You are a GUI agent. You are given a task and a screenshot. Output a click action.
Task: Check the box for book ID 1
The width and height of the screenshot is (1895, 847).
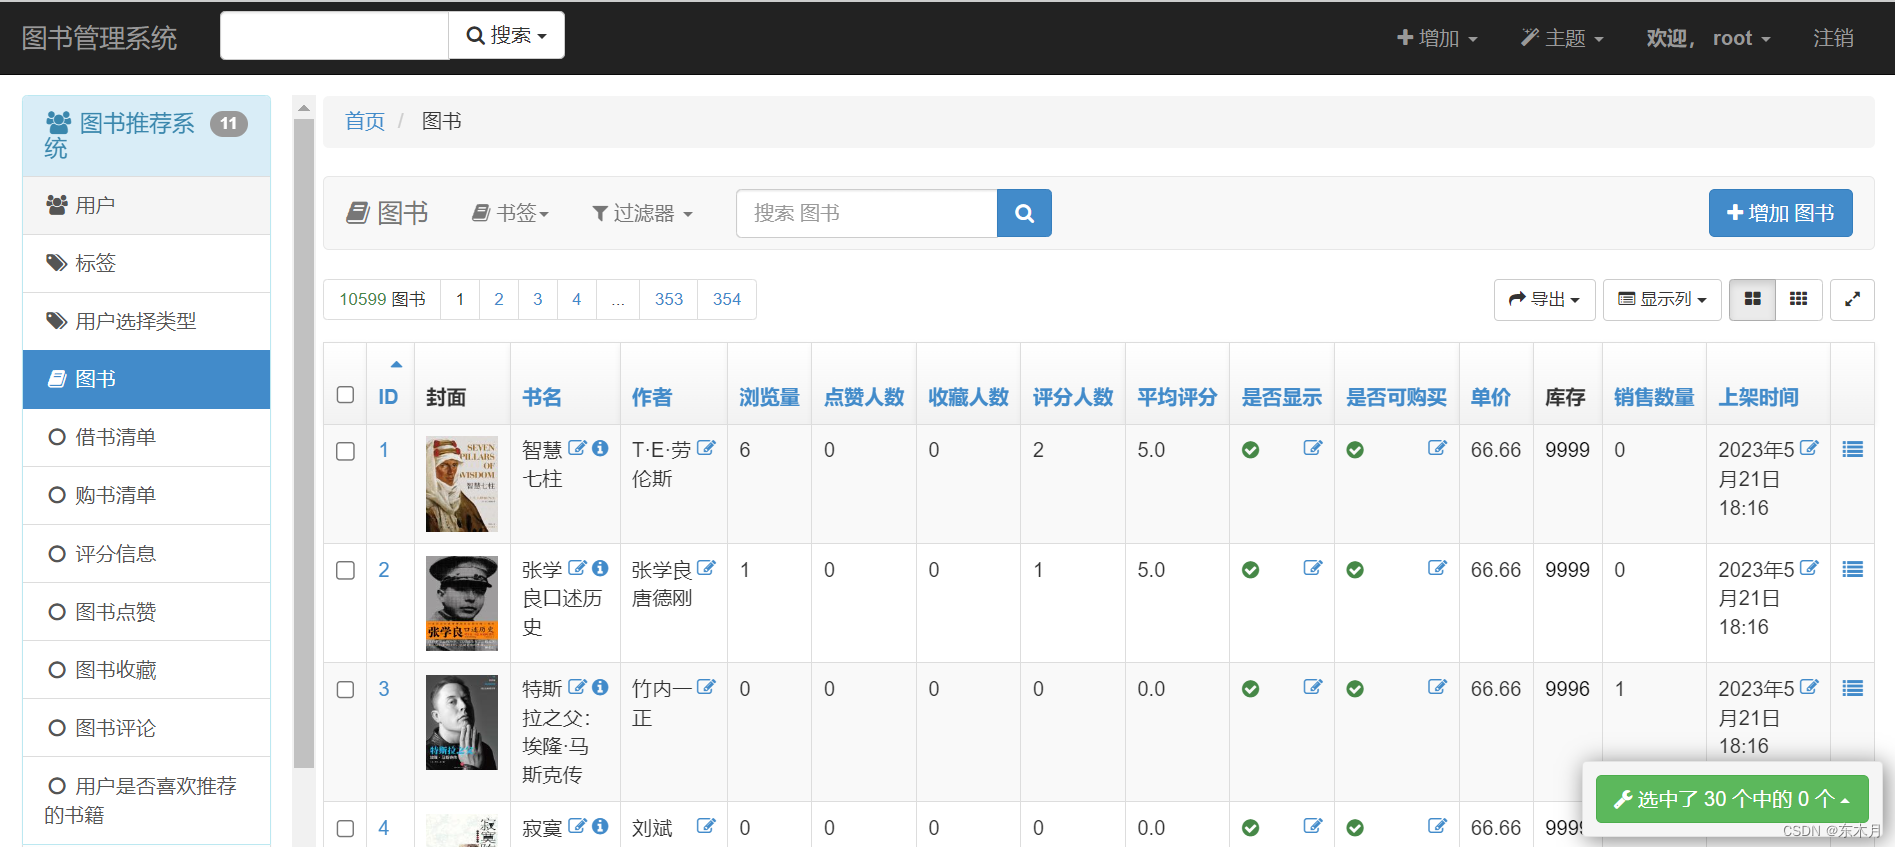tap(346, 451)
